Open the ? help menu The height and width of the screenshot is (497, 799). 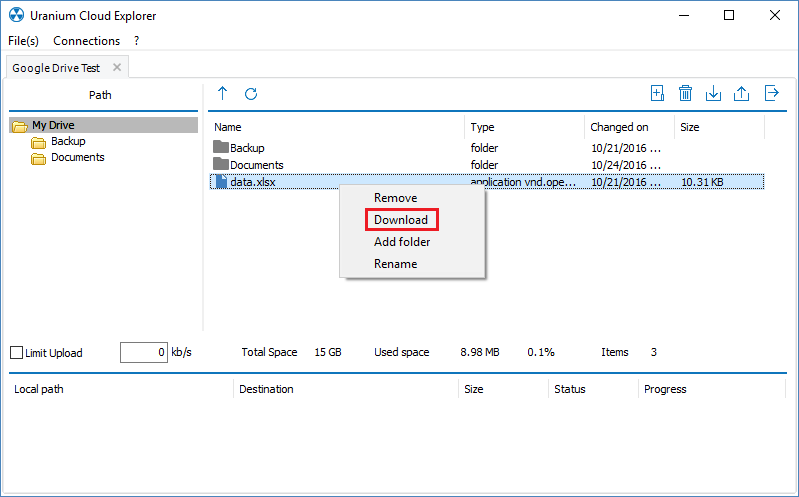137,41
